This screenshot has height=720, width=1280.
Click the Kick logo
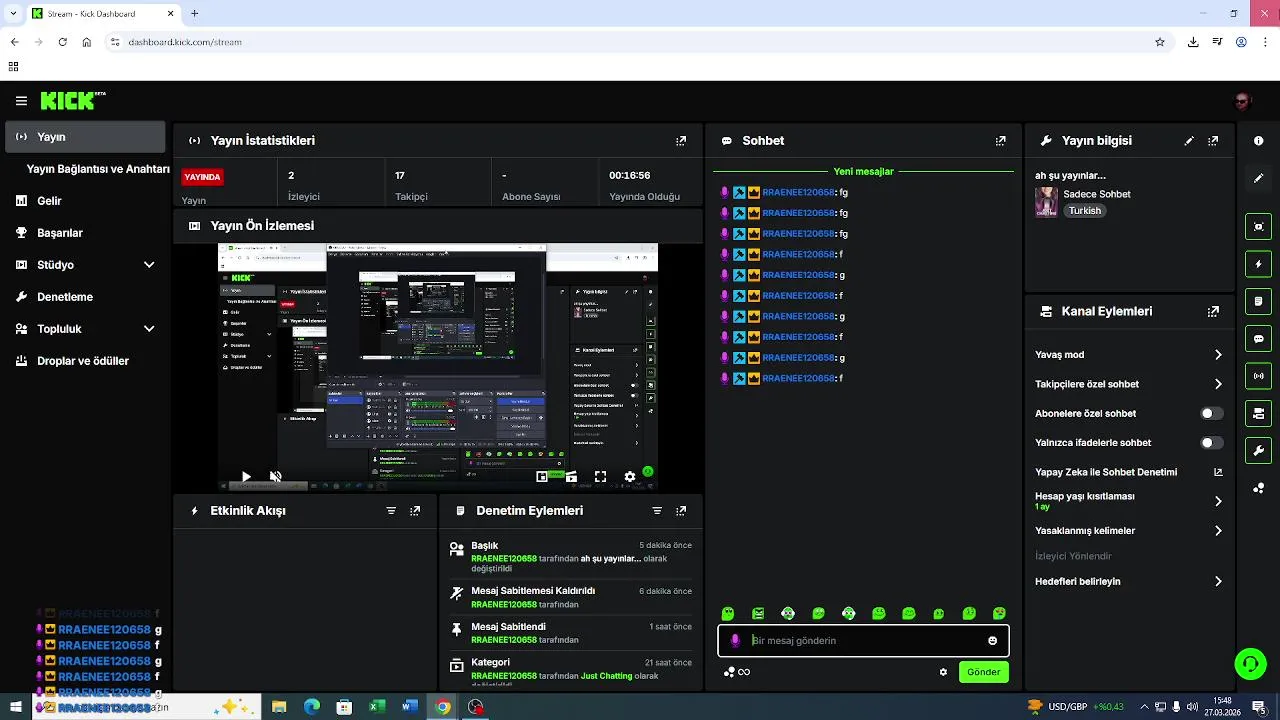pyautogui.click(x=72, y=100)
